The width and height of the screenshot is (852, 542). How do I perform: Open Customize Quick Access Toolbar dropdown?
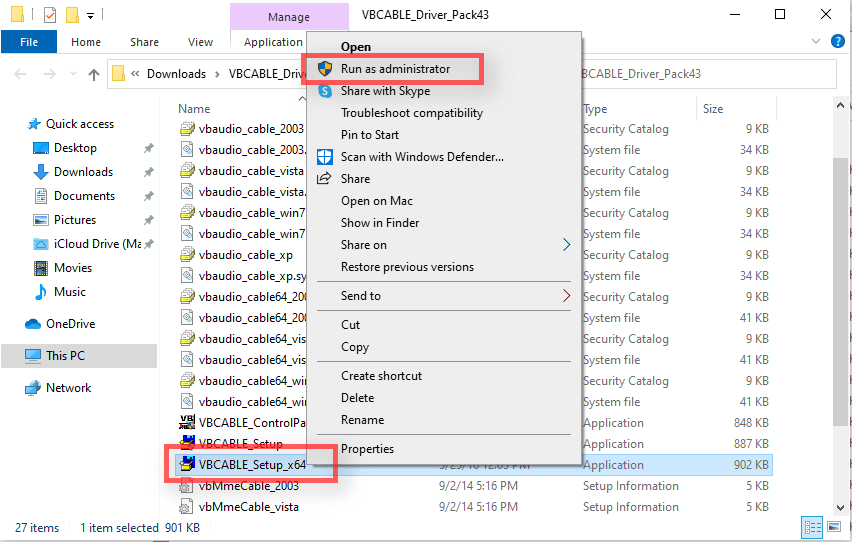click(91, 16)
